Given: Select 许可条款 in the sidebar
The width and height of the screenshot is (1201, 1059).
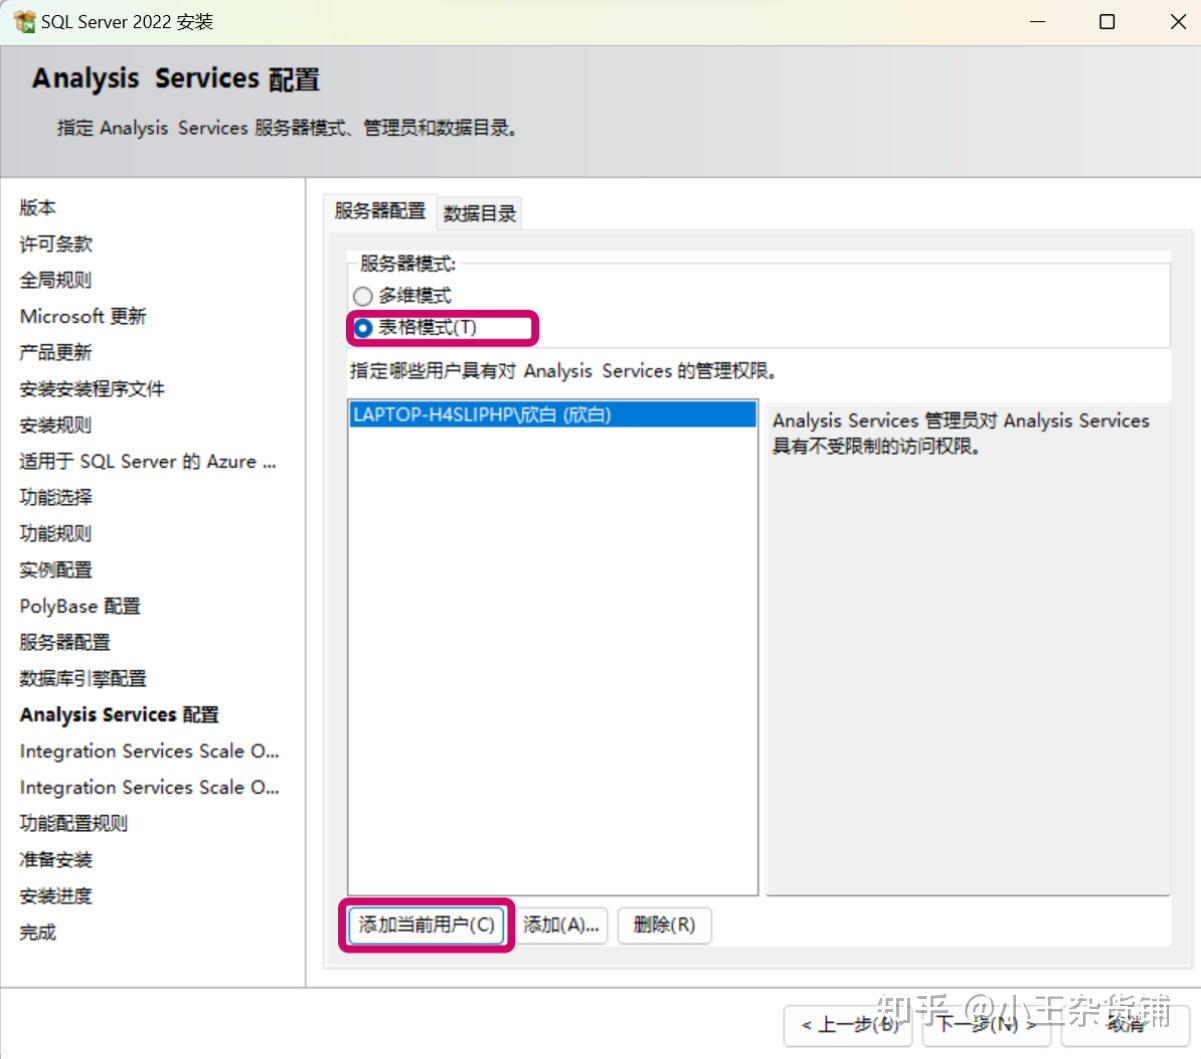Looking at the screenshot, I should pos(54,243).
